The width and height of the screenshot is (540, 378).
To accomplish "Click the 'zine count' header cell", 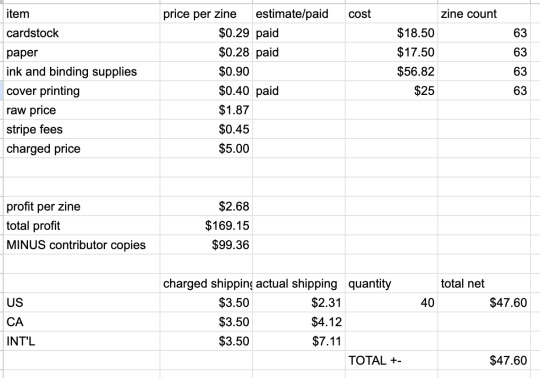I will (x=484, y=14).
